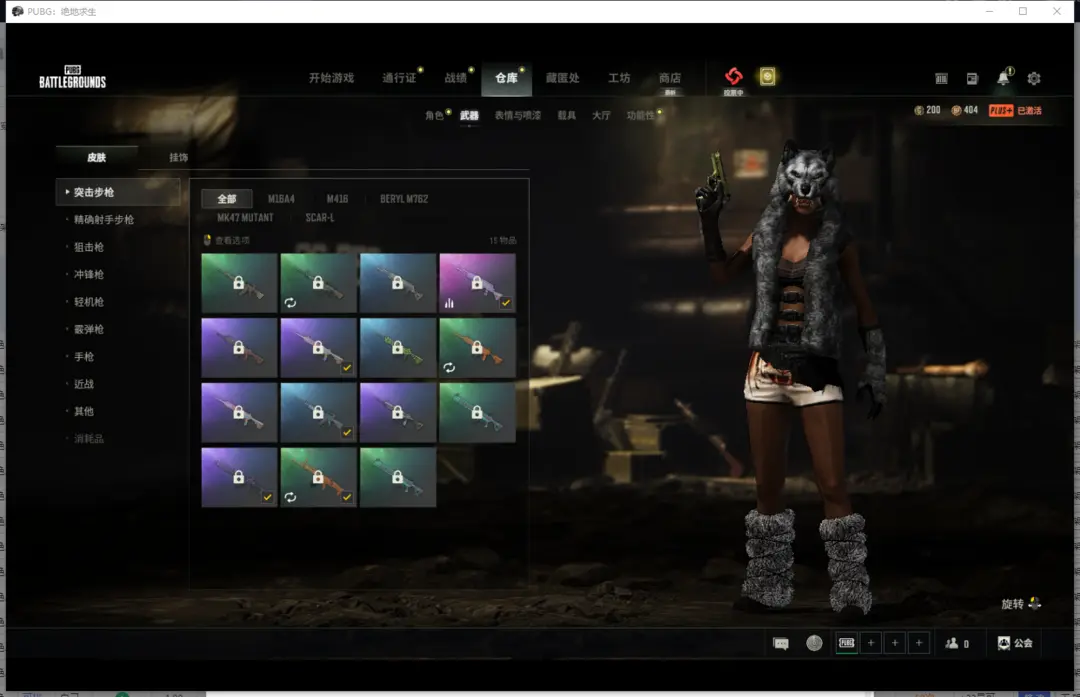1080x697 pixels.
Task: Filter skins by M416
Action: point(337,199)
